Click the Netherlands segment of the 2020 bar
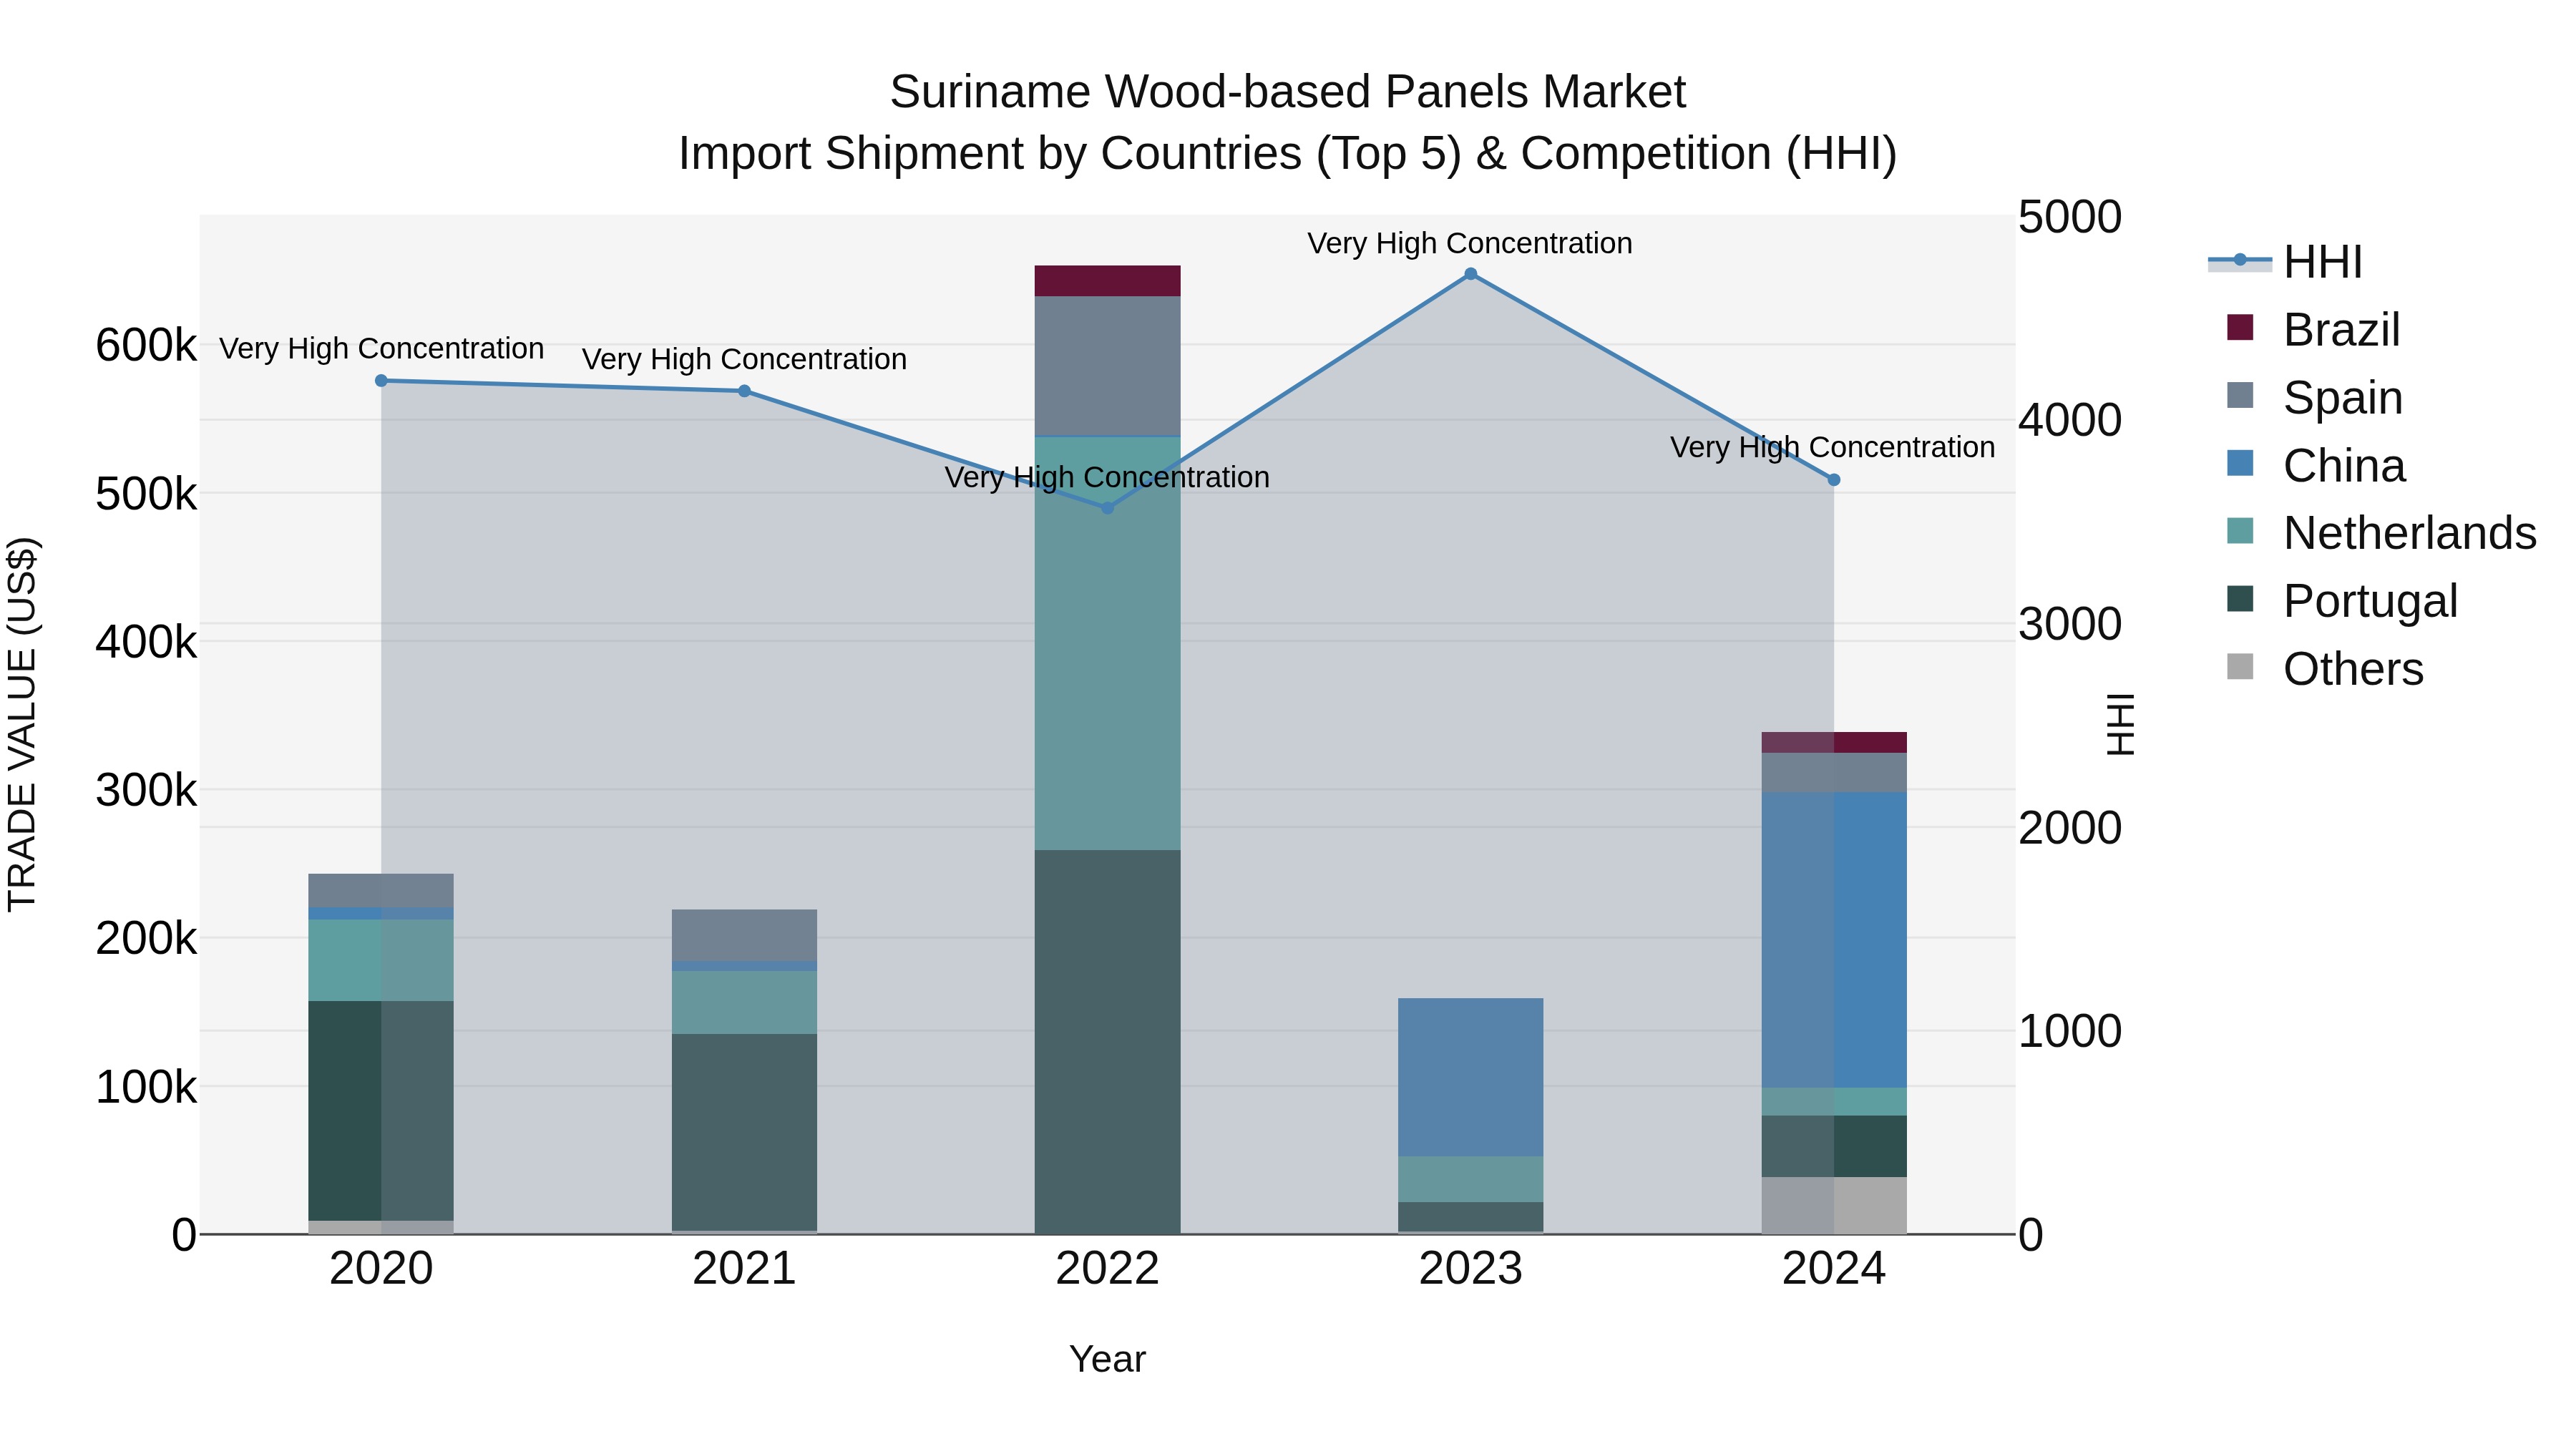 pyautogui.click(x=381, y=960)
